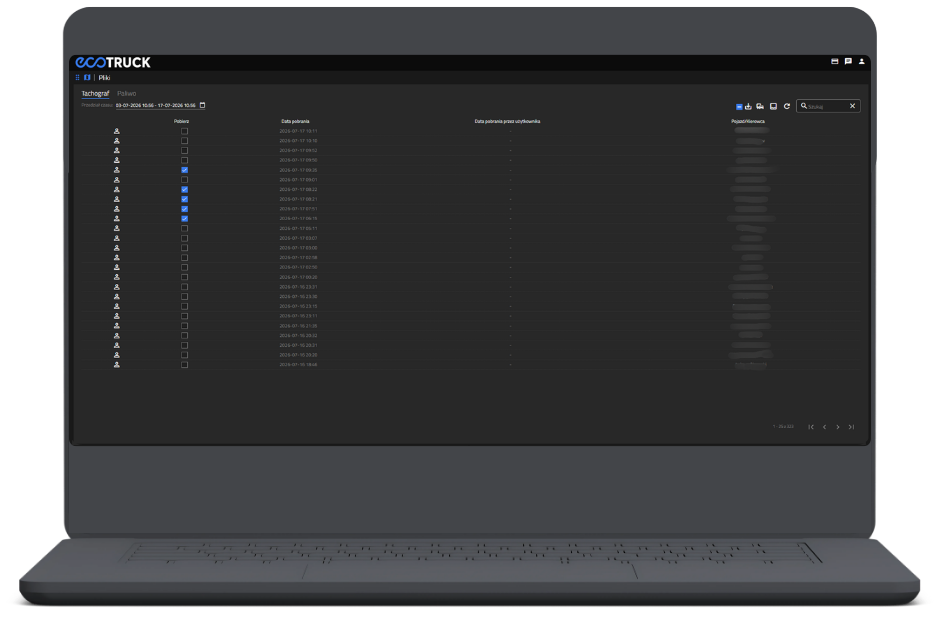940x633 pixels.
Task: Open the calendar date range picker
Action: (x=203, y=105)
